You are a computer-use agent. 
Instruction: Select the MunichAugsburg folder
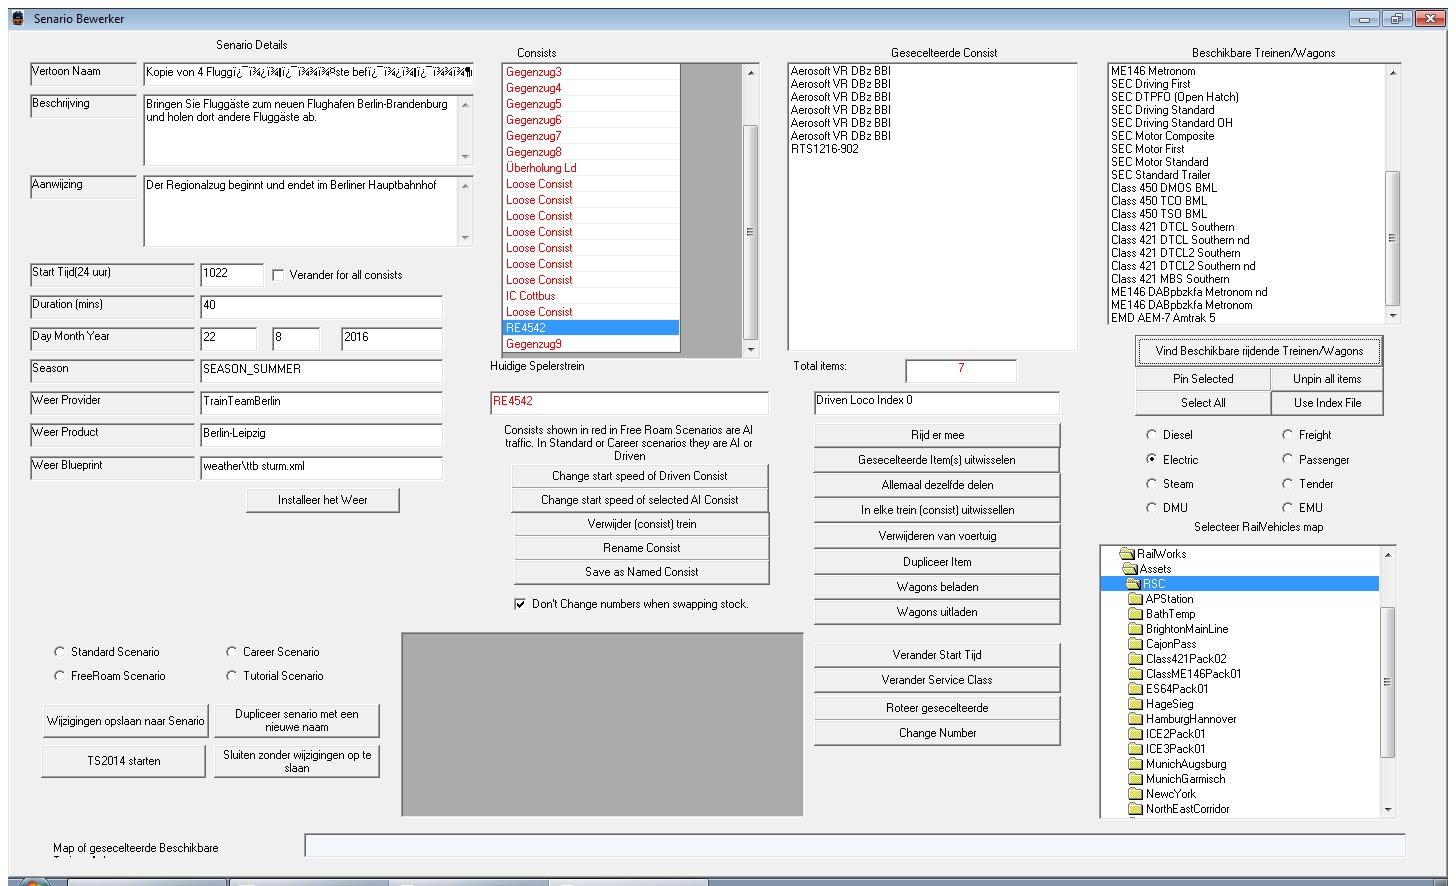point(1185,764)
